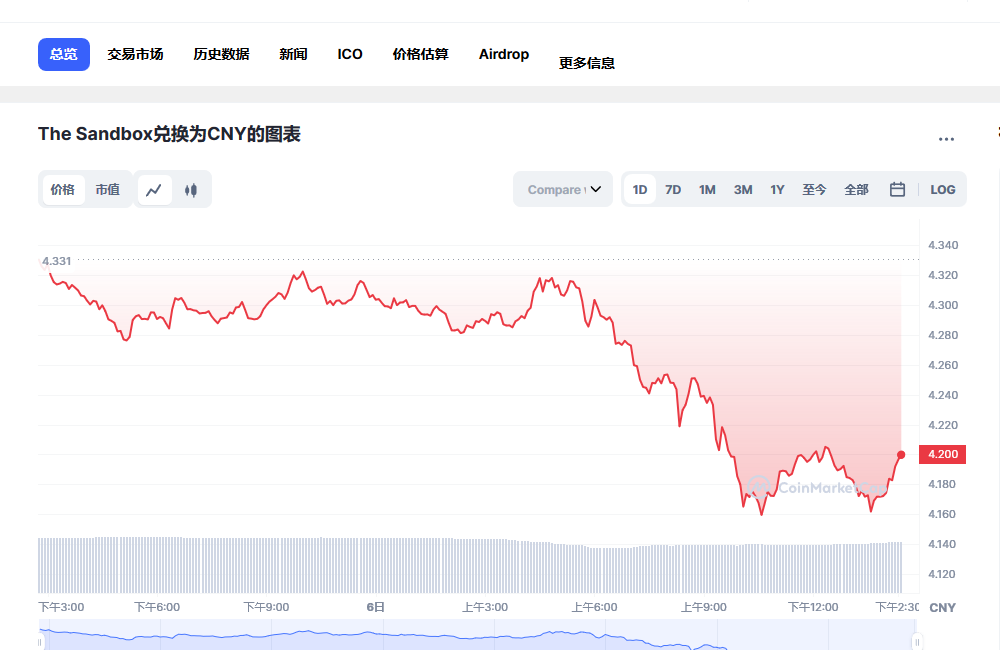Screen dimensions: 1000x650
Task: Open the 总览 overview tab
Action: click(x=64, y=54)
